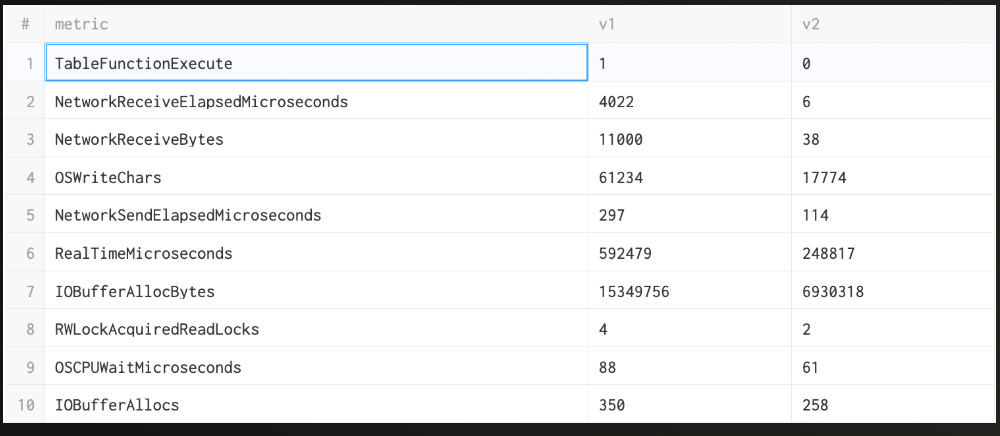Image resolution: width=1000 pixels, height=436 pixels.
Task: Click v1 value 15349756 cell
Action: click(x=689, y=291)
